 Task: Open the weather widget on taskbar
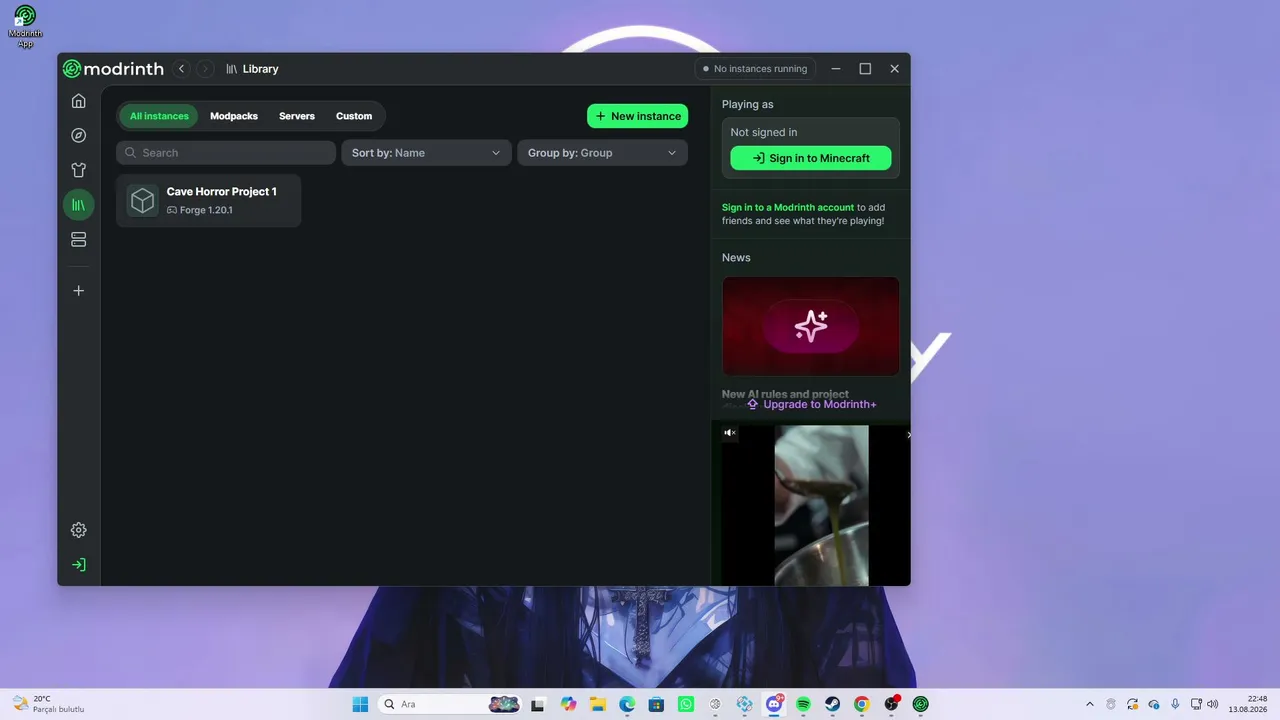click(x=48, y=704)
